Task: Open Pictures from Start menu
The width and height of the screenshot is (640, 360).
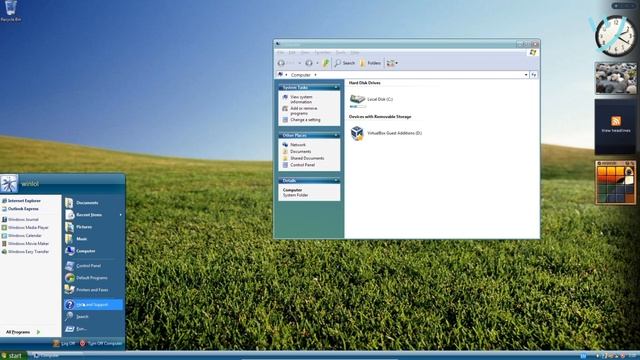Action: pyautogui.click(x=93, y=227)
